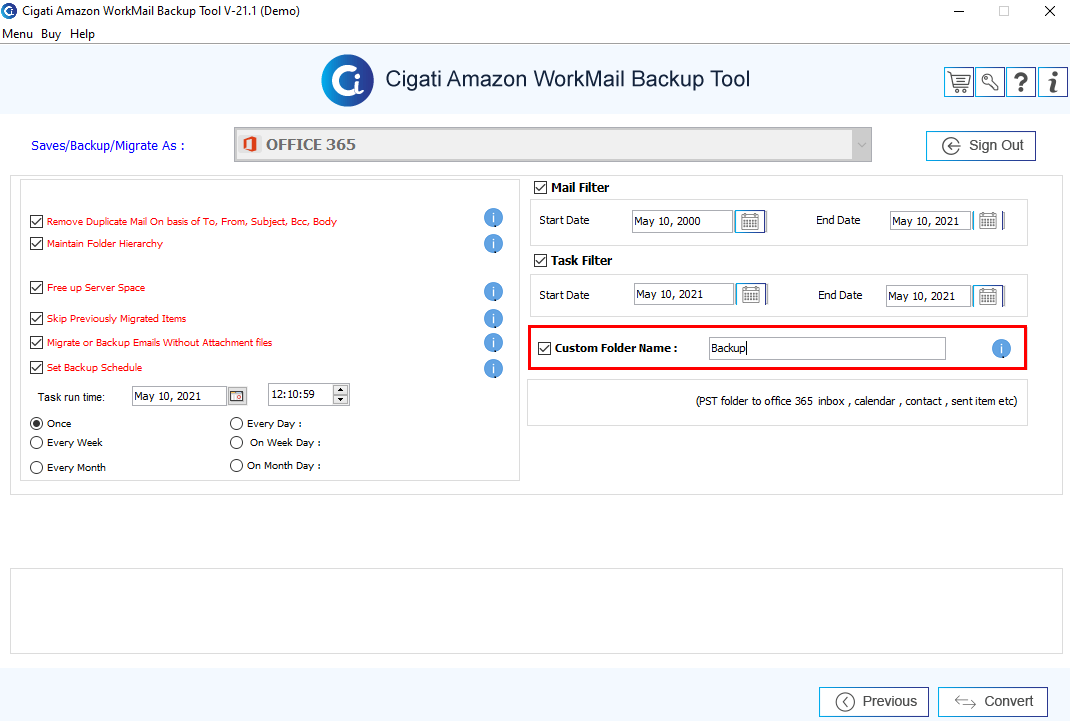1070x721 pixels.
Task: Select the Every Week radio button
Action: click(x=37, y=443)
